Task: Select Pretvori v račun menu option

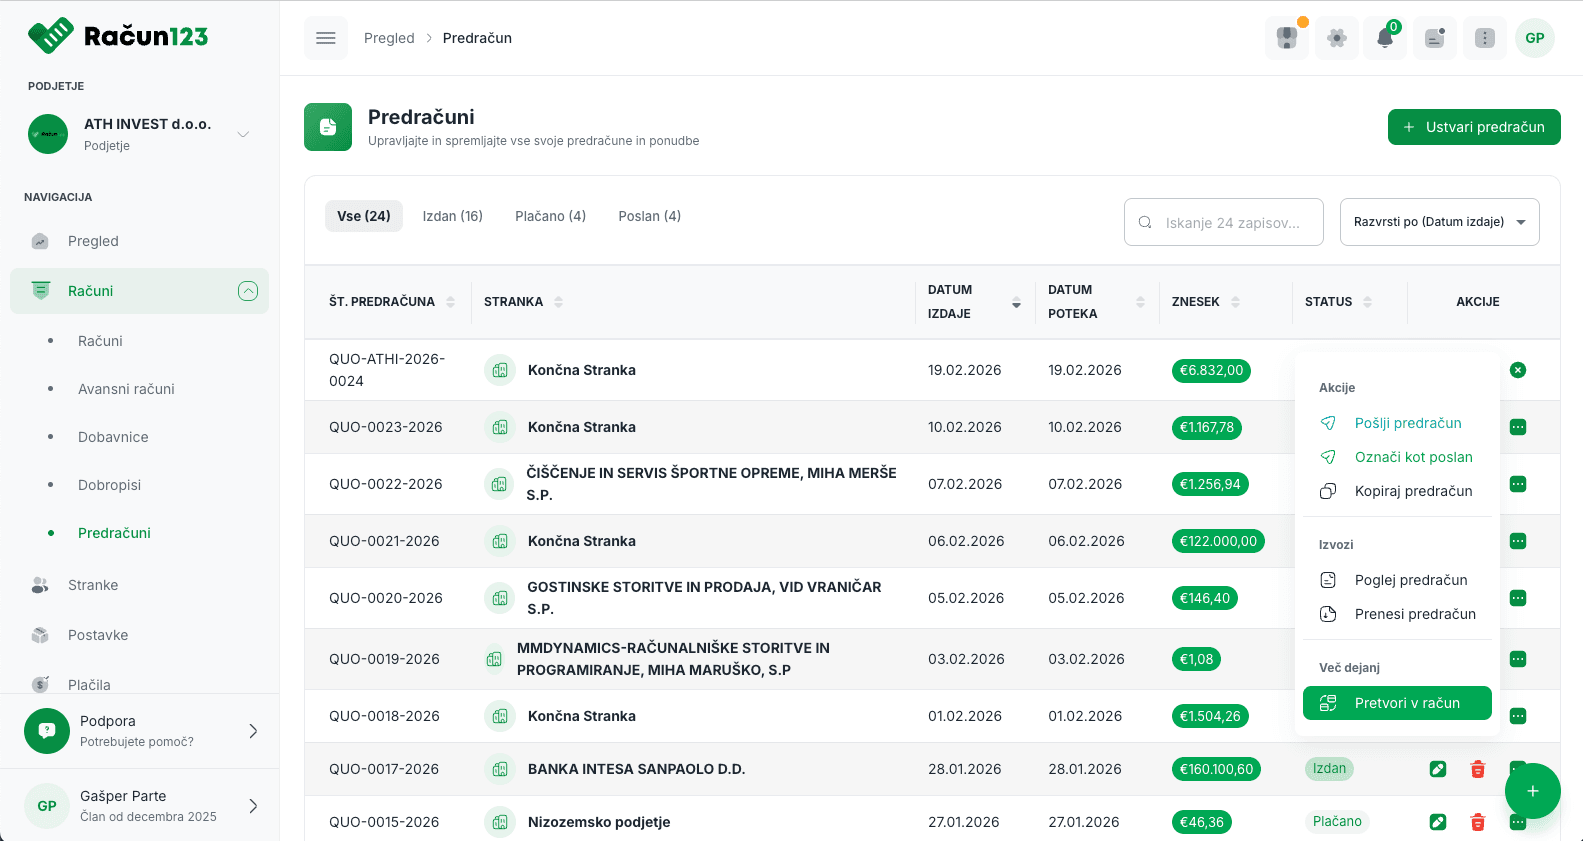Action: [1397, 703]
